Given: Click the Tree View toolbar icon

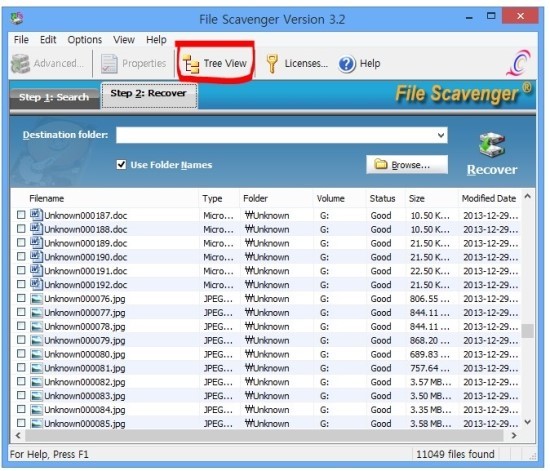Looking at the screenshot, I should 191,64.
